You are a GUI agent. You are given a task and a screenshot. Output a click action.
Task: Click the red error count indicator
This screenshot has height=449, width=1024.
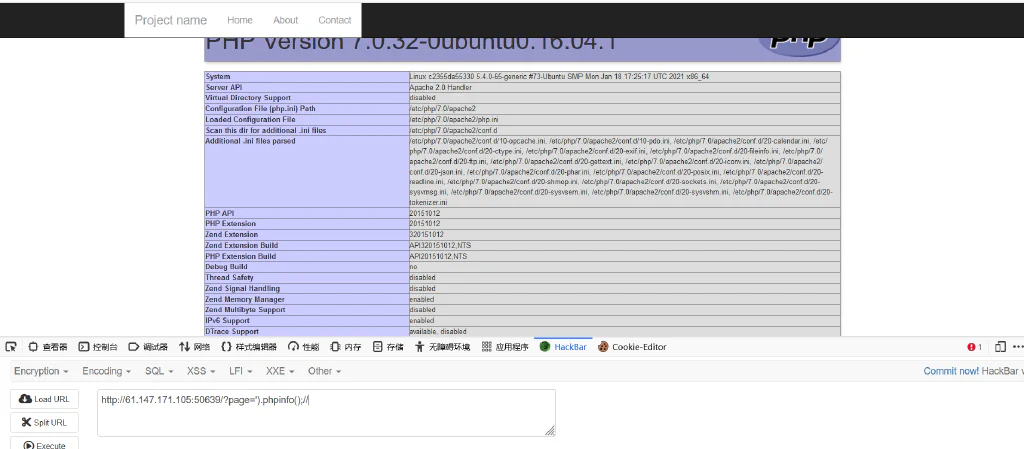pyautogui.click(x=974, y=347)
